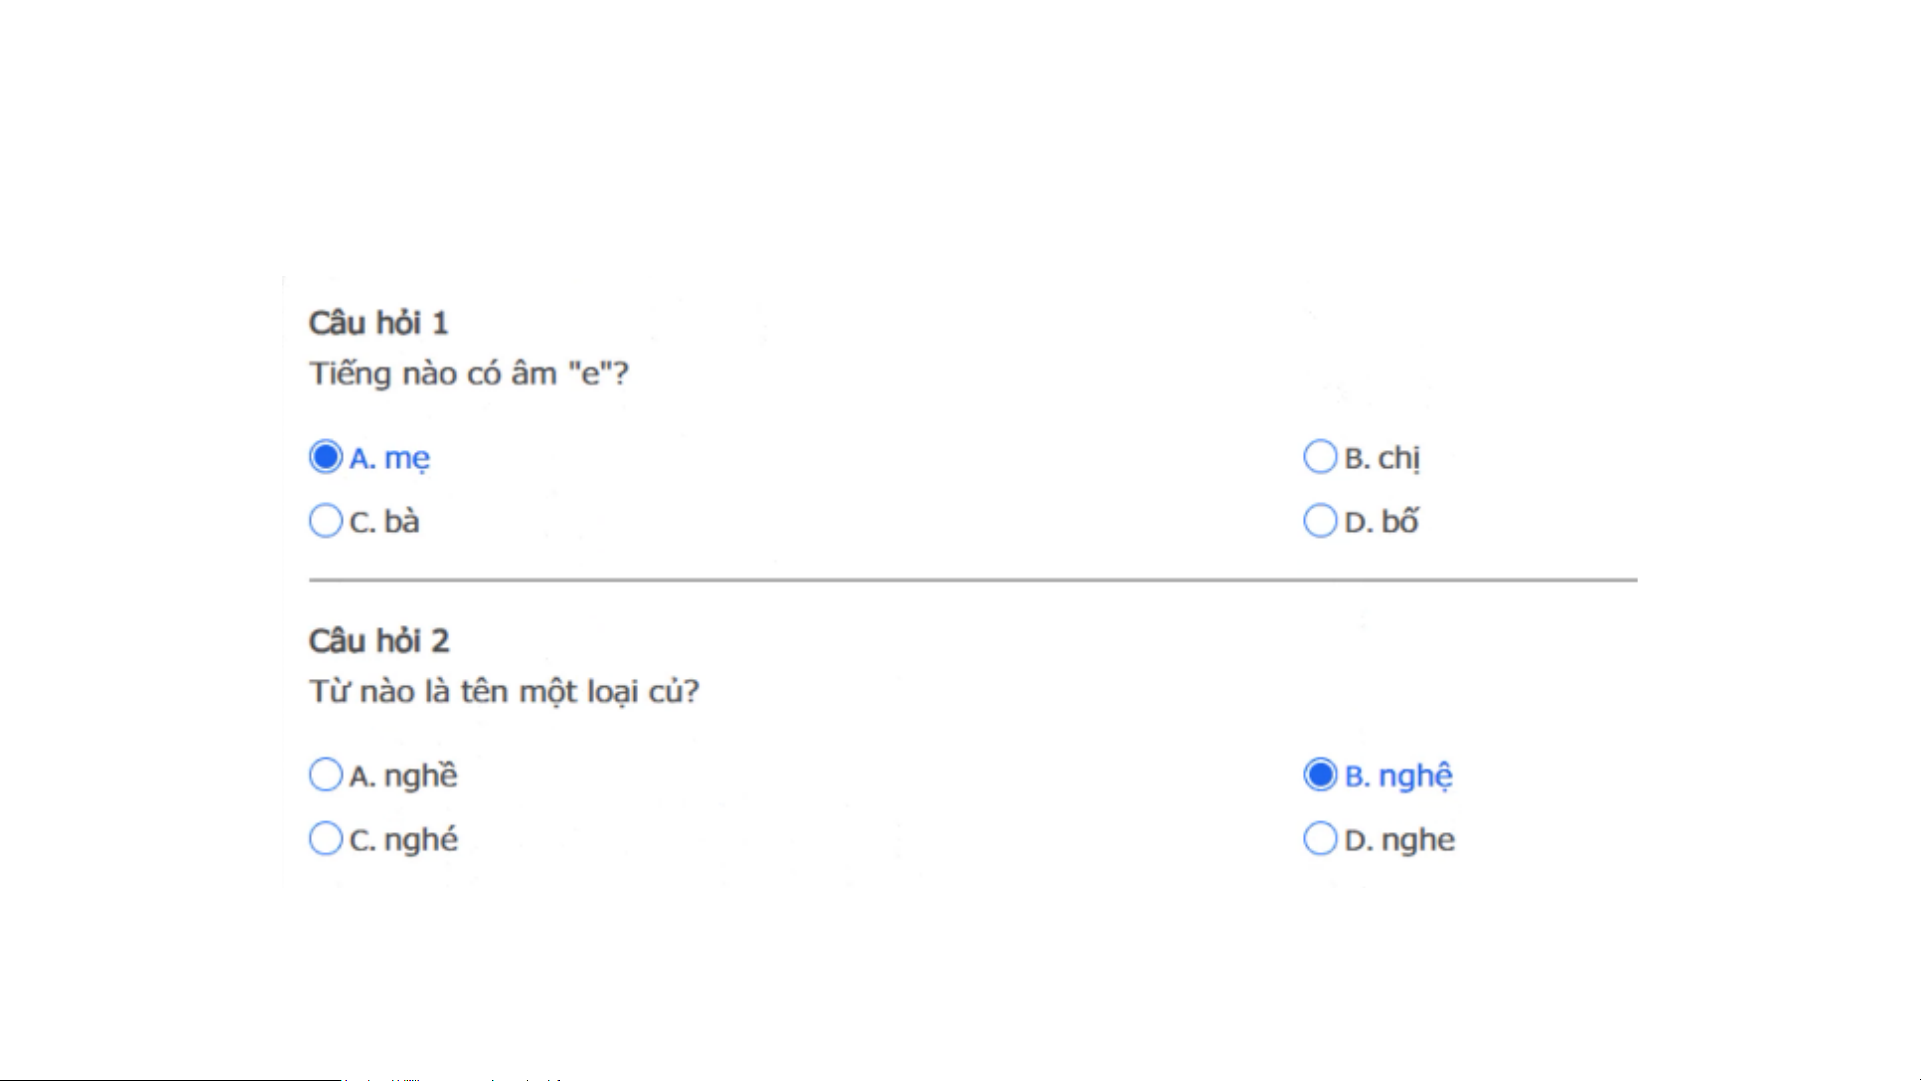Choose the radio circle beside C. bà
1921x1081 pixels.
pyautogui.click(x=326, y=521)
